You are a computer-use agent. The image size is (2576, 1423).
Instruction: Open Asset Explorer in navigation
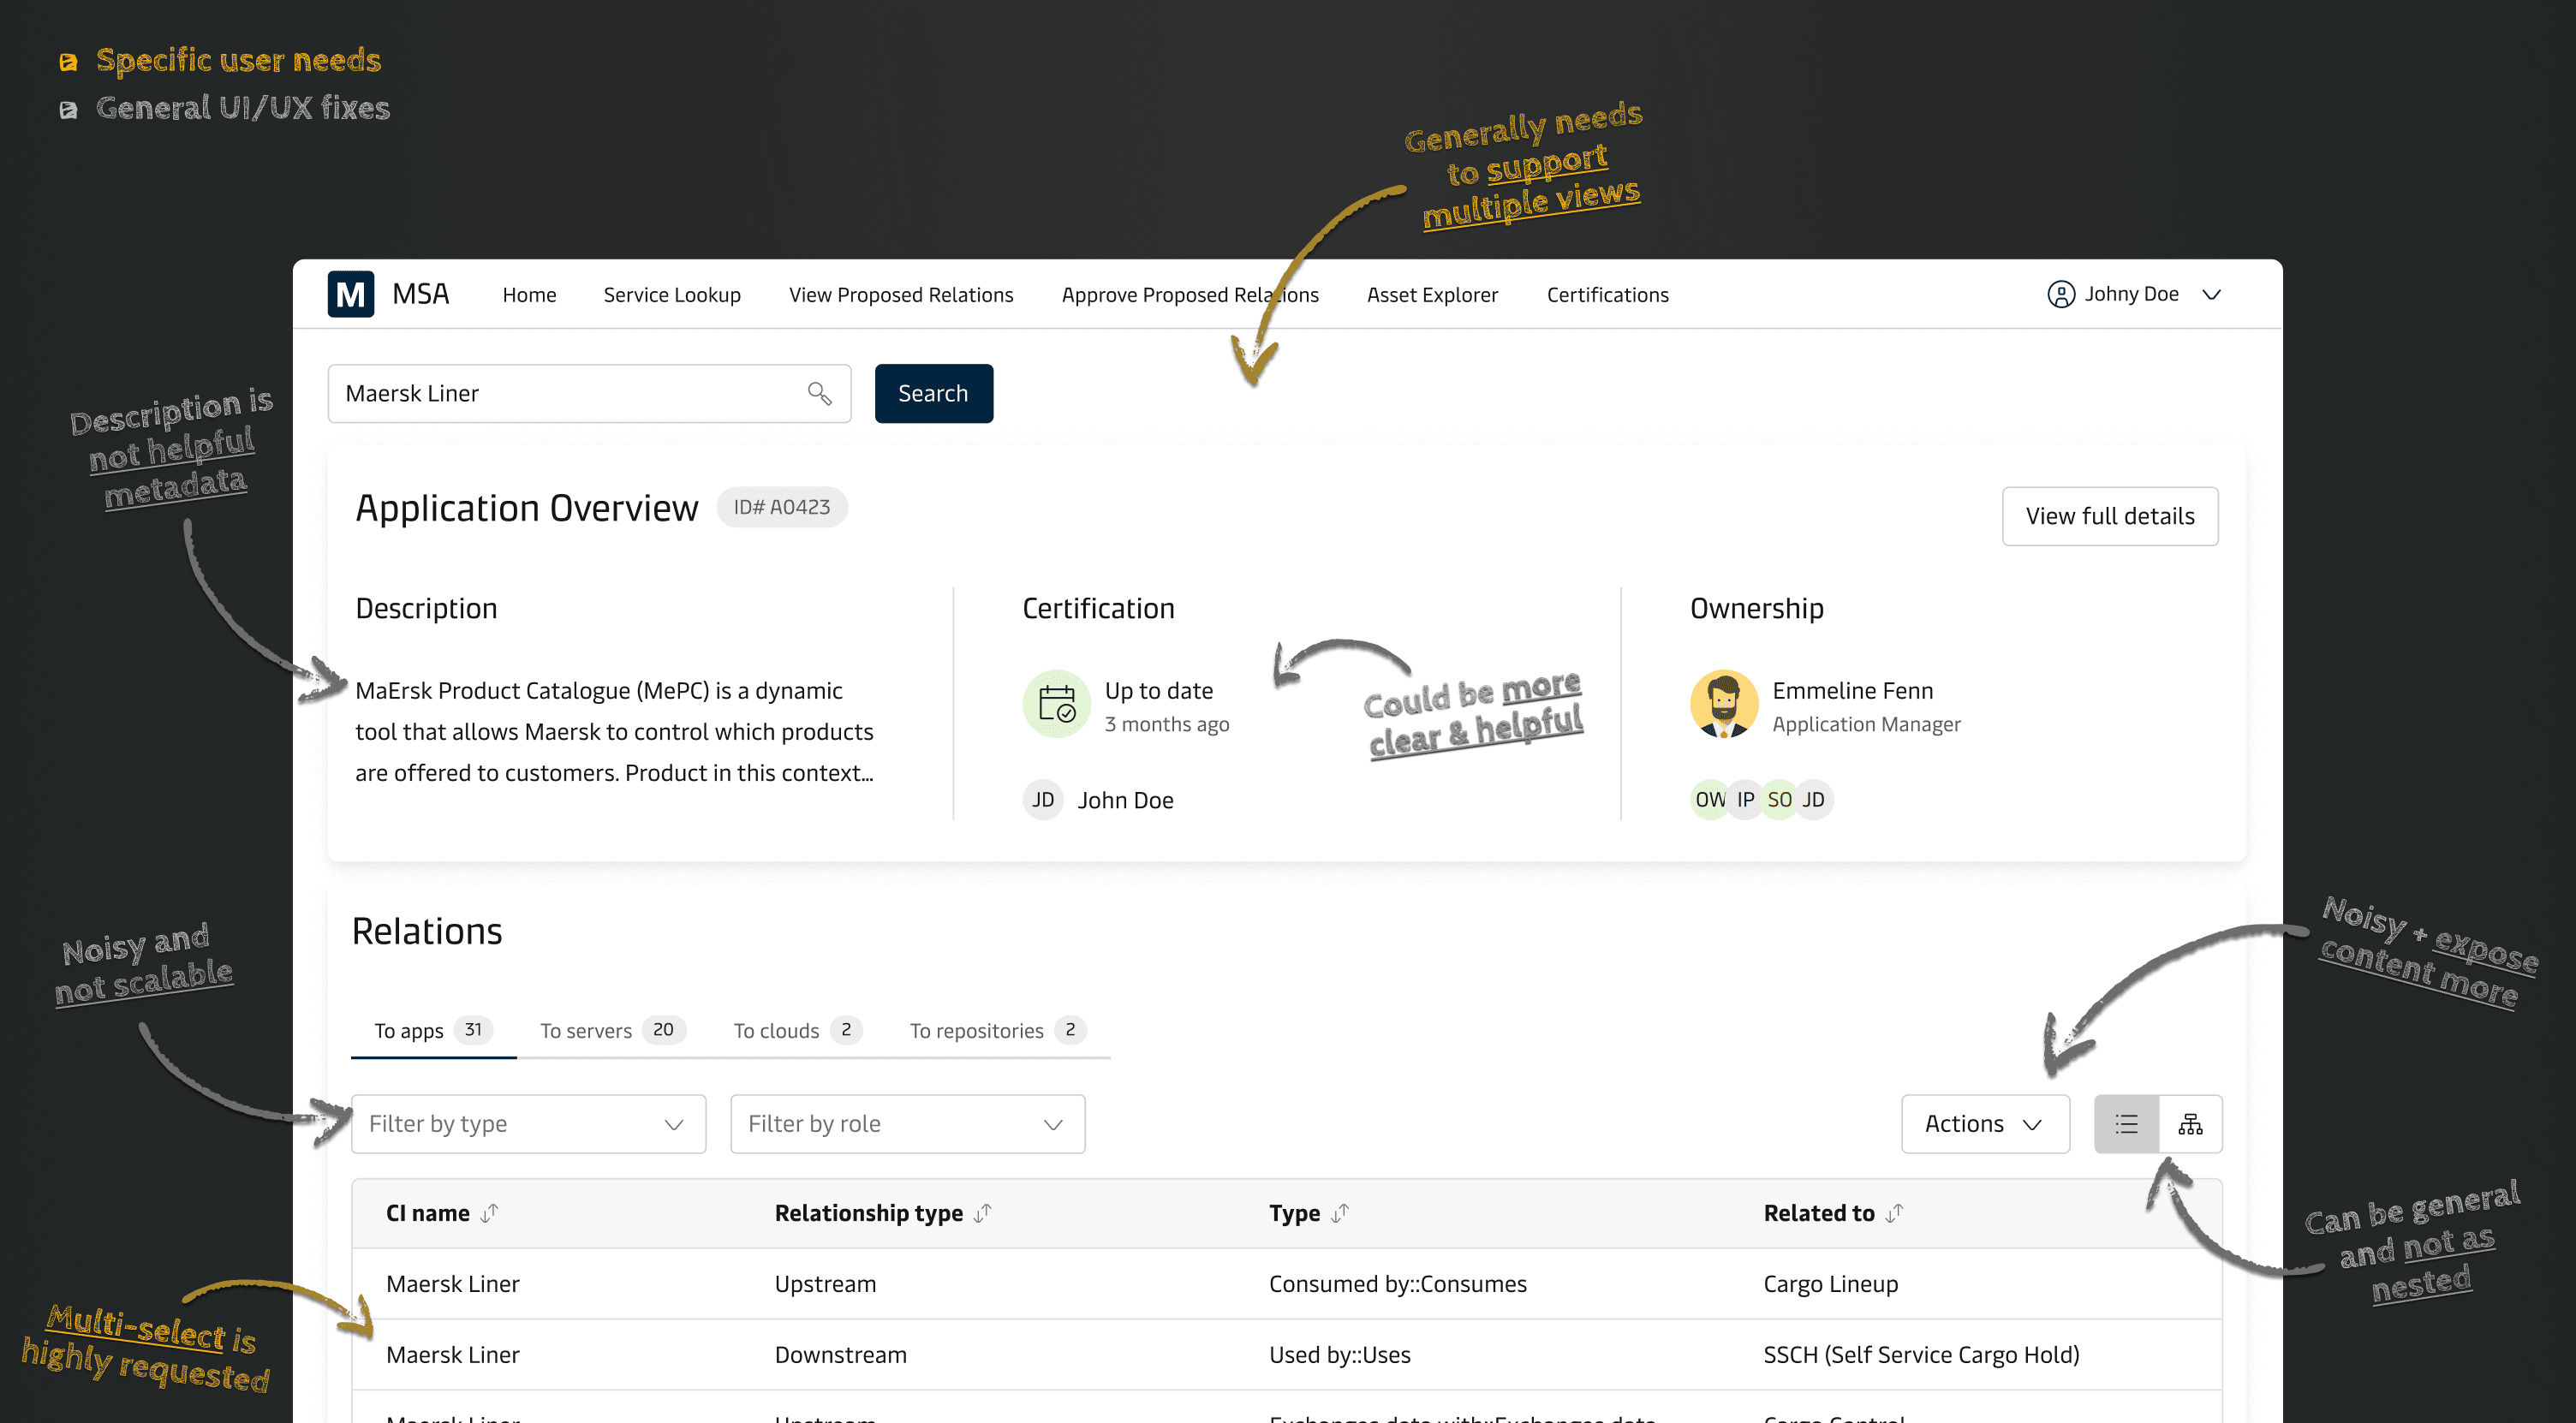[x=1432, y=294]
